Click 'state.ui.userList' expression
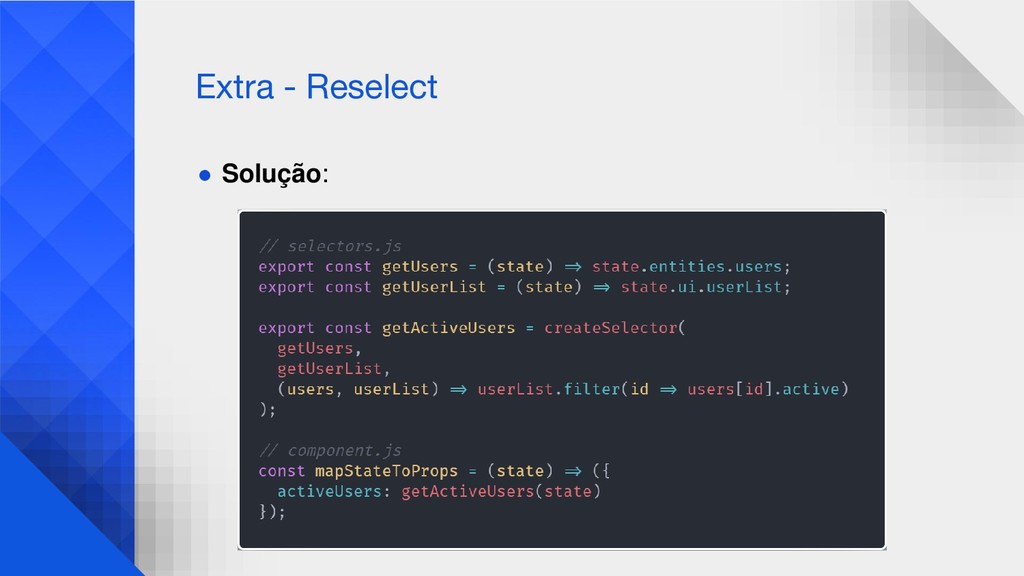Image resolution: width=1024 pixels, height=576 pixels. click(701, 287)
